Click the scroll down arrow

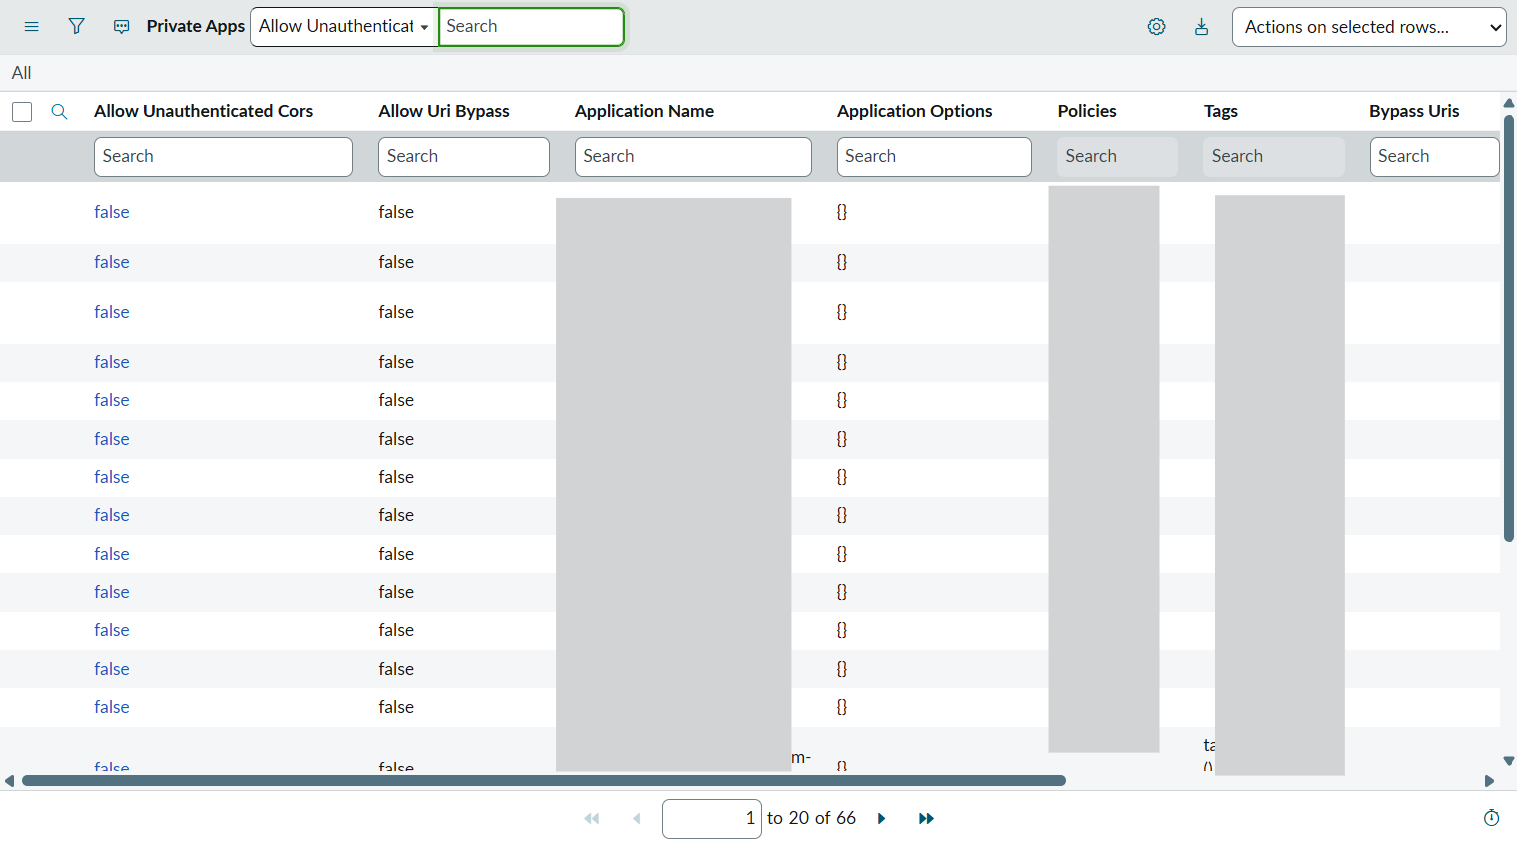pyautogui.click(x=1509, y=761)
